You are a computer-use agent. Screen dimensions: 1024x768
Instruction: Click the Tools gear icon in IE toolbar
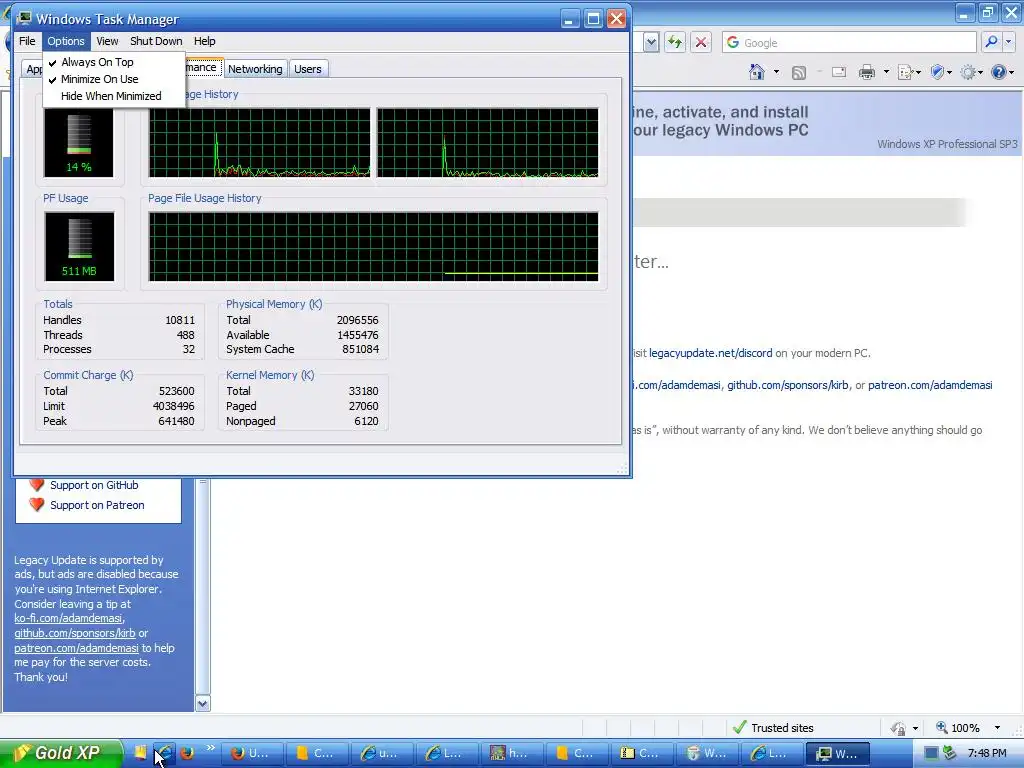[968, 72]
